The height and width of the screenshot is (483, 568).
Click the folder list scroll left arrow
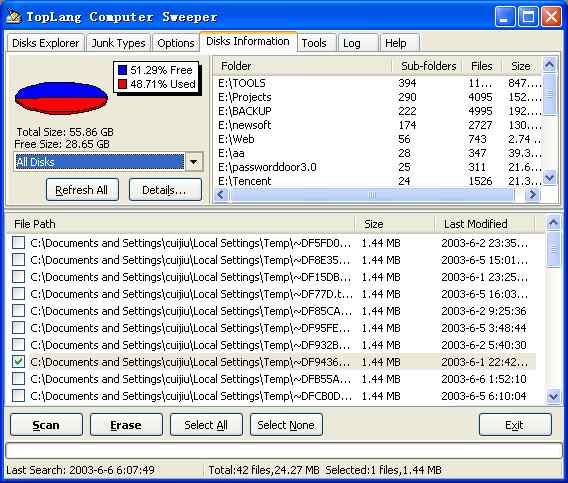221,195
